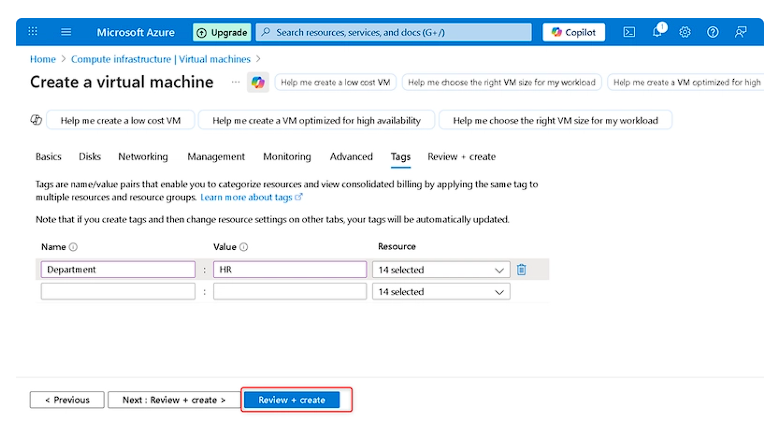Switch to the Advanced tab
Viewport: 783px width, 430px height.
(x=351, y=156)
